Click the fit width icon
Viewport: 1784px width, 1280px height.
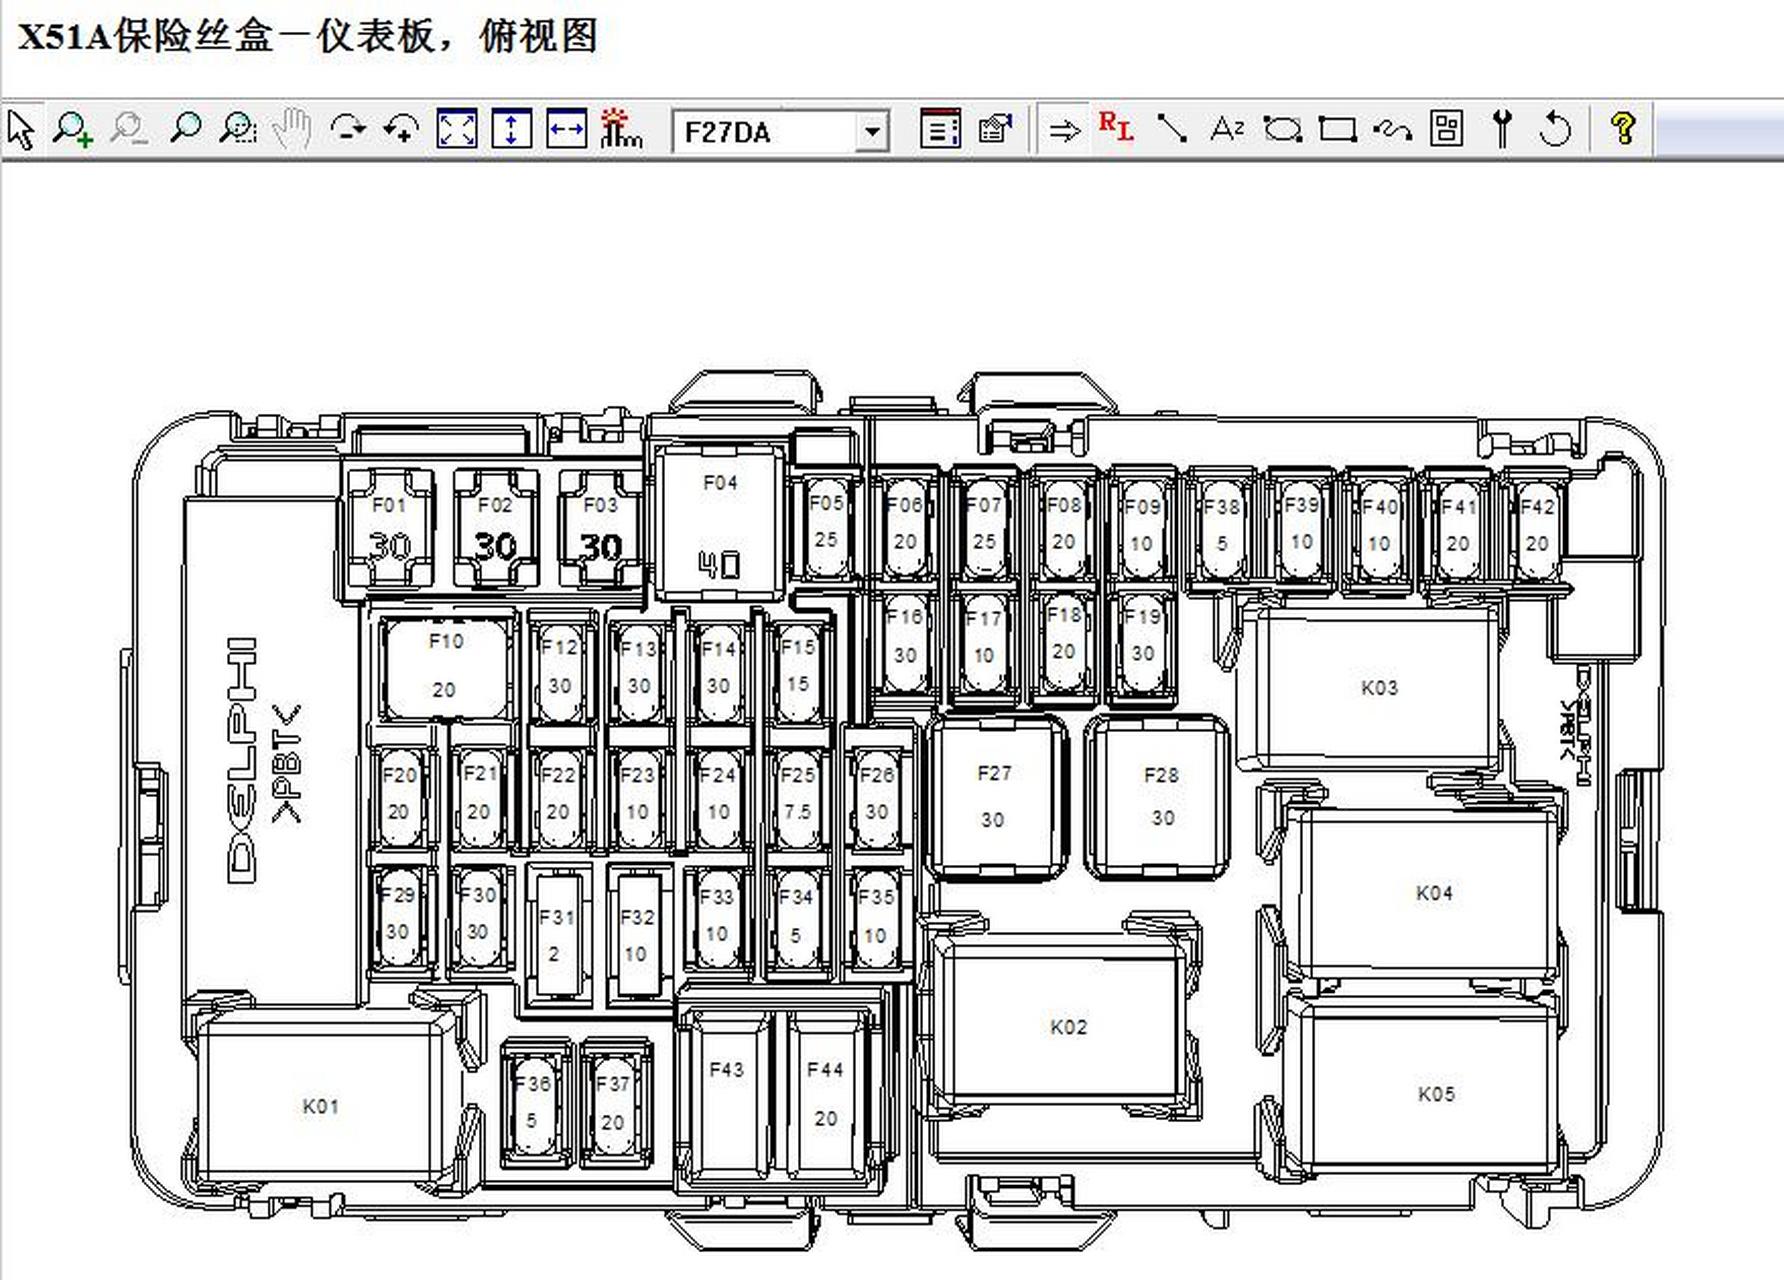(x=566, y=130)
